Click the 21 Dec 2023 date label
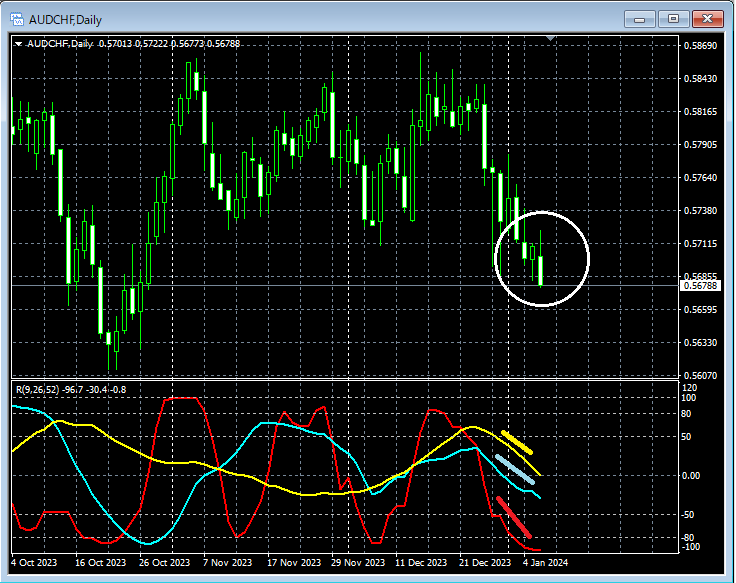The height and width of the screenshot is (583, 736). point(485,562)
